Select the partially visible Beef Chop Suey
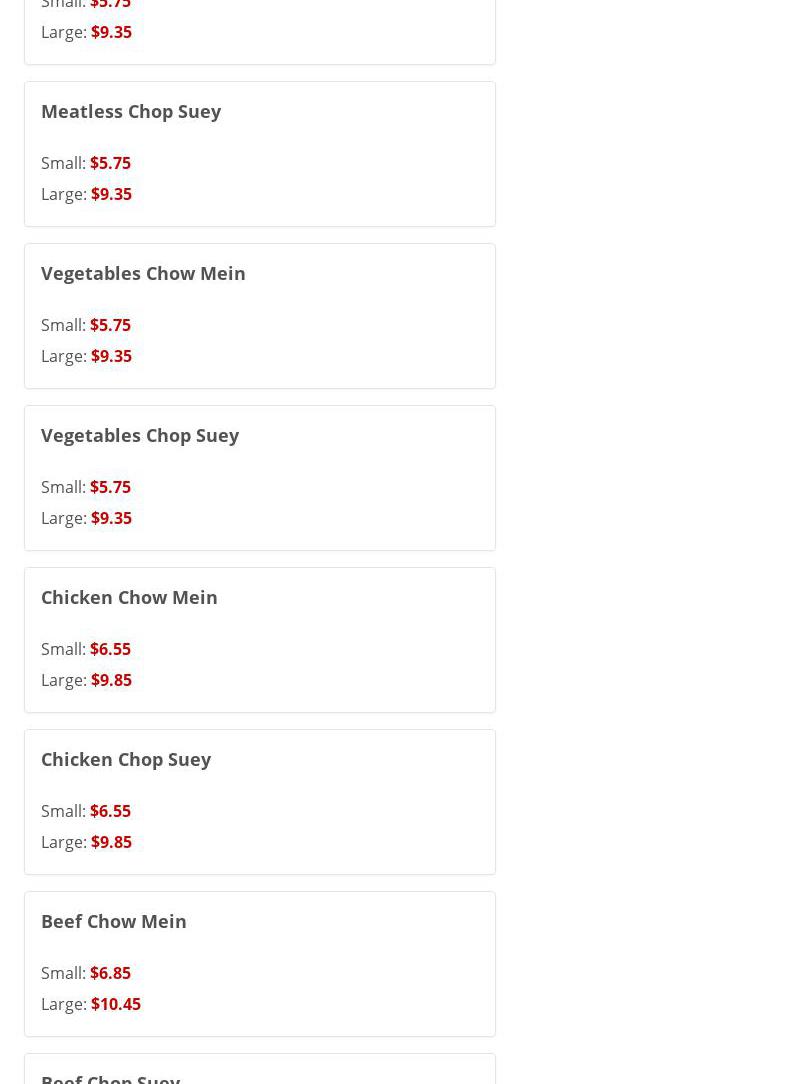The width and height of the screenshot is (785, 1084). [x=111, y=1077]
